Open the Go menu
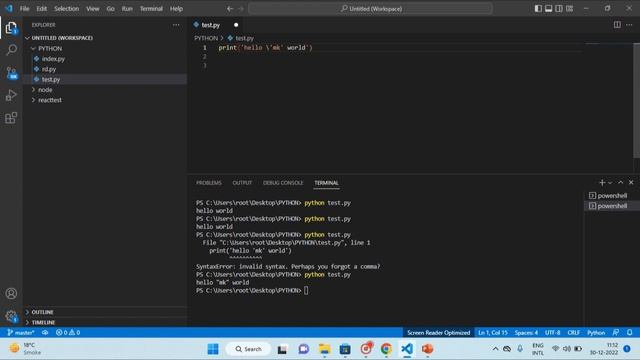640x360 pixels. coord(111,9)
